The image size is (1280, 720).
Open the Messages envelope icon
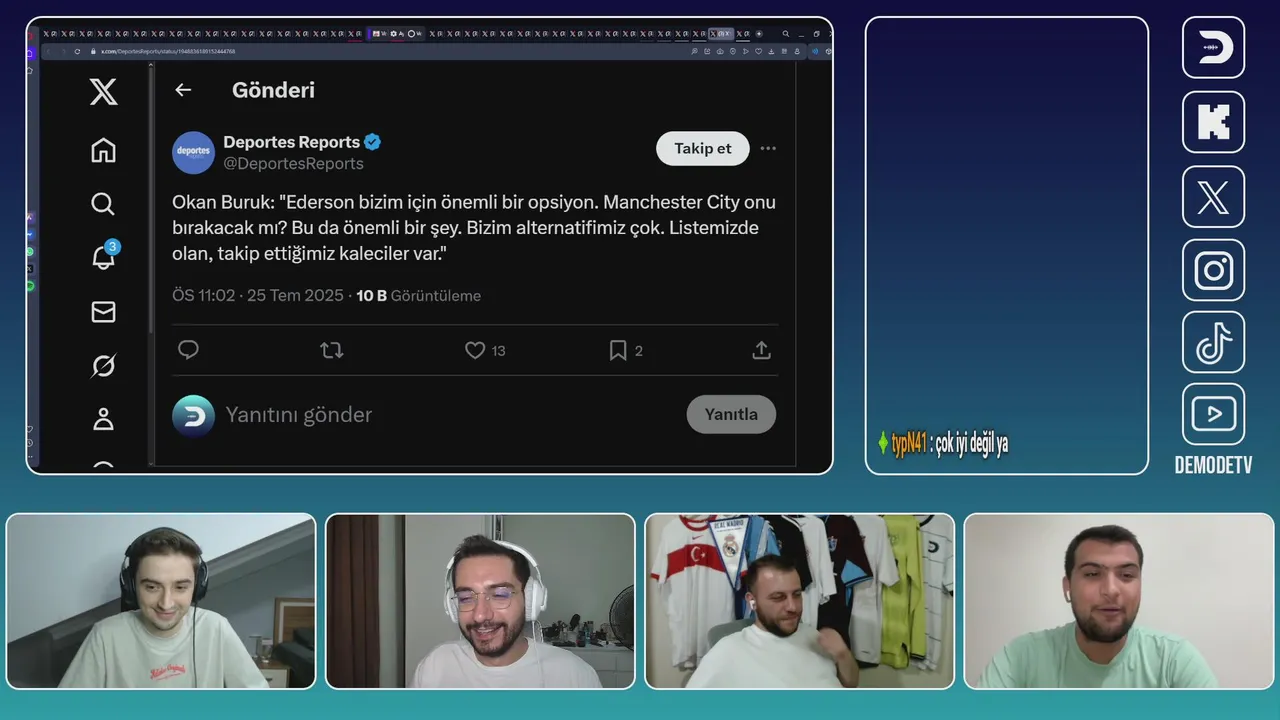pos(103,312)
